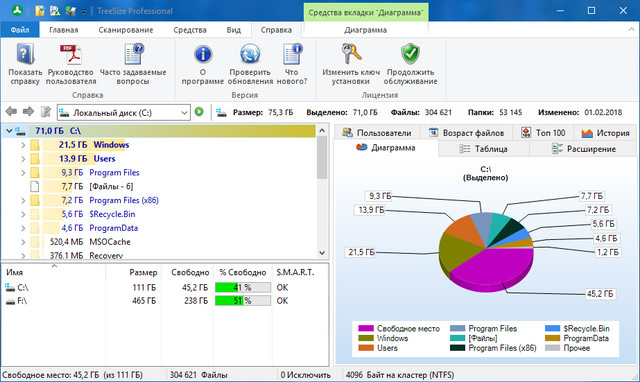The image size is (640, 382).
Task: Switch to the Сканирование ribbon tab
Action: tap(126, 30)
